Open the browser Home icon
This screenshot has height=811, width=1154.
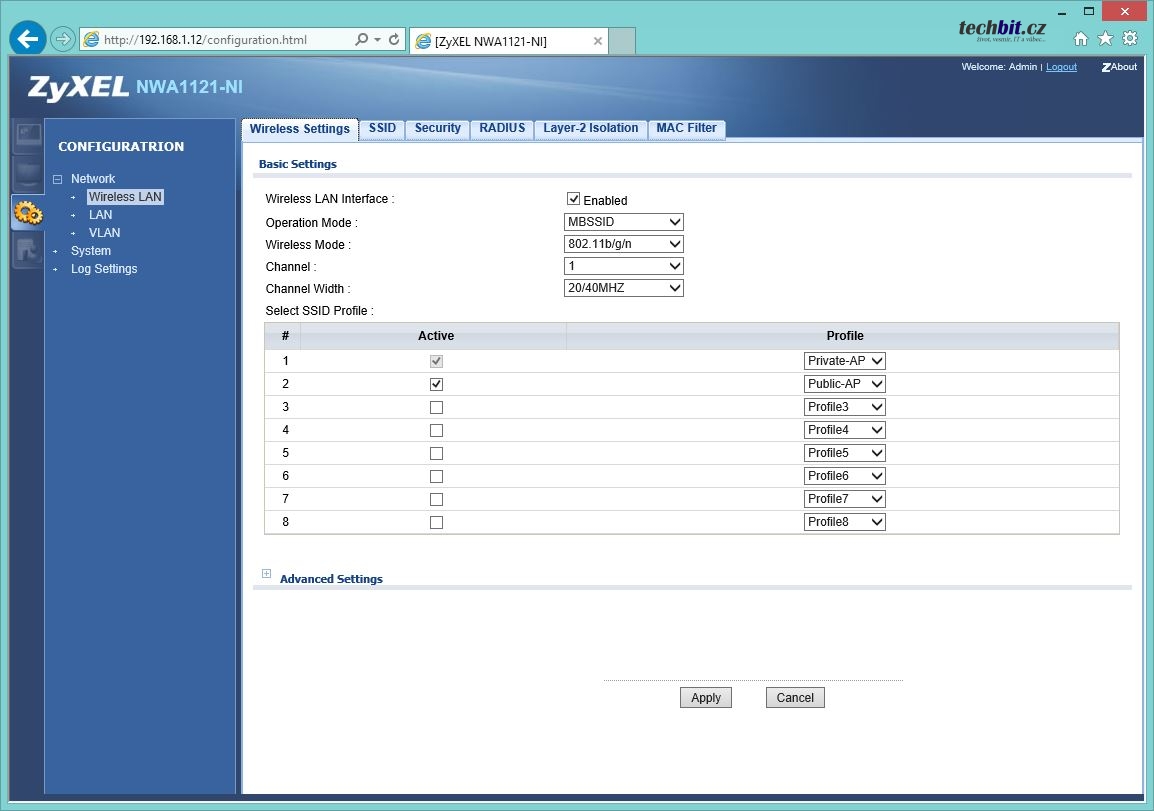[1081, 39]
